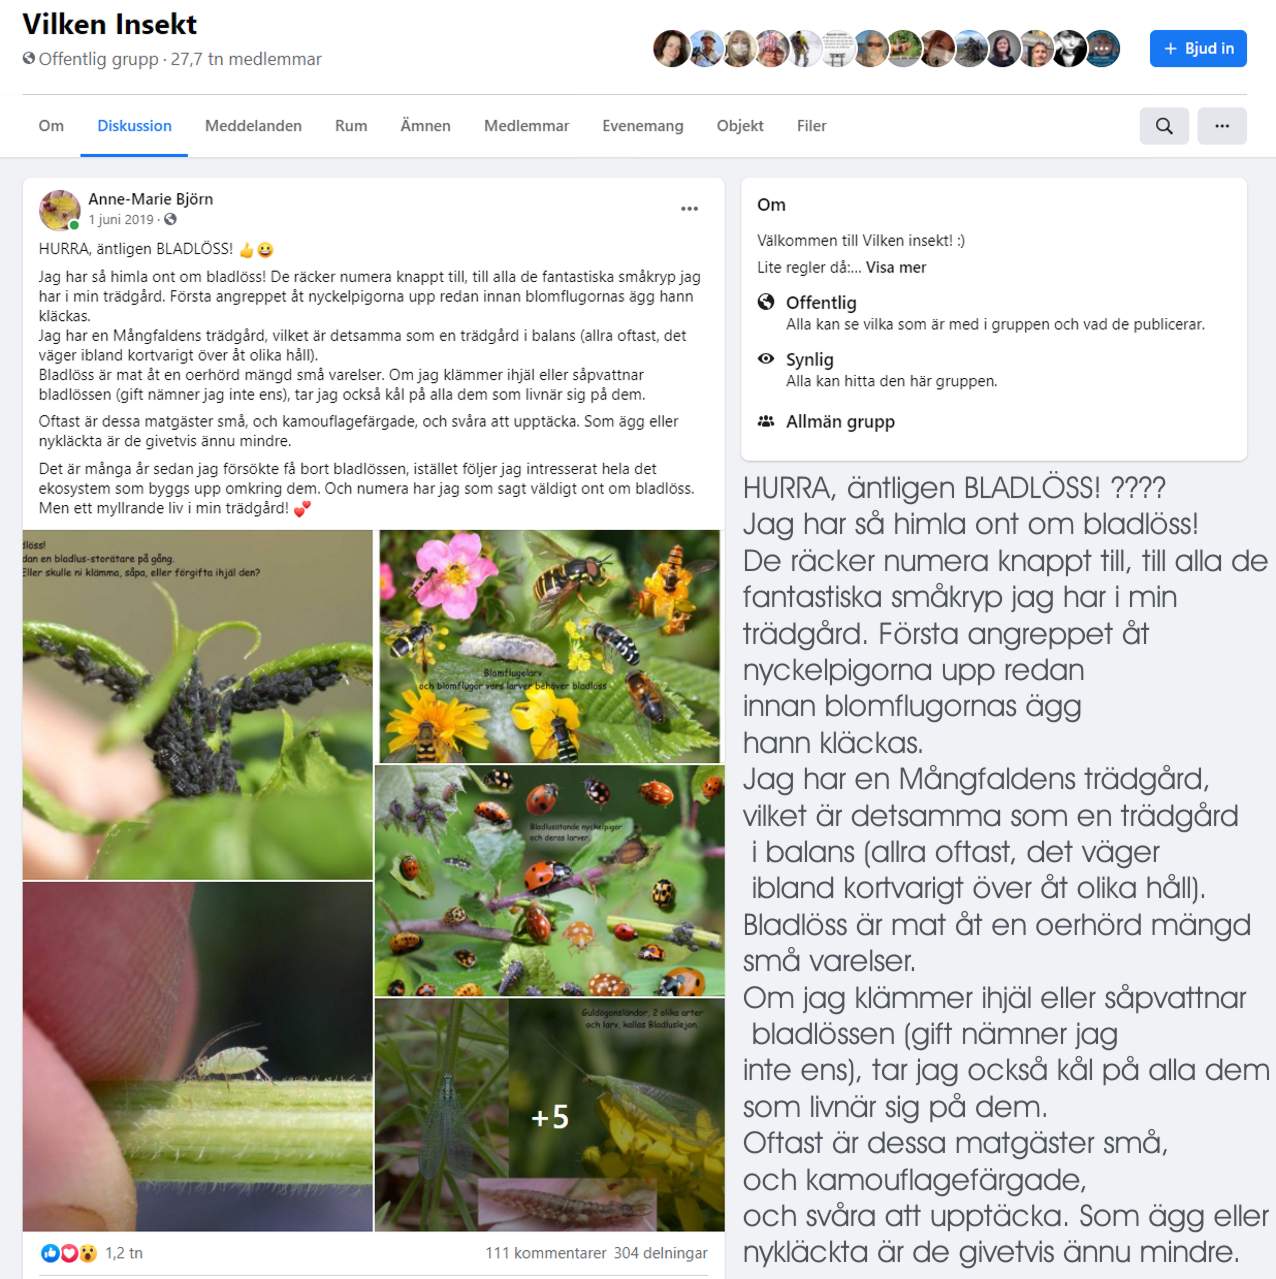This screenshot has height=1279, width=1276.
Task: Open the +5 more photos tile
Action: click(x=550, y=1115)
